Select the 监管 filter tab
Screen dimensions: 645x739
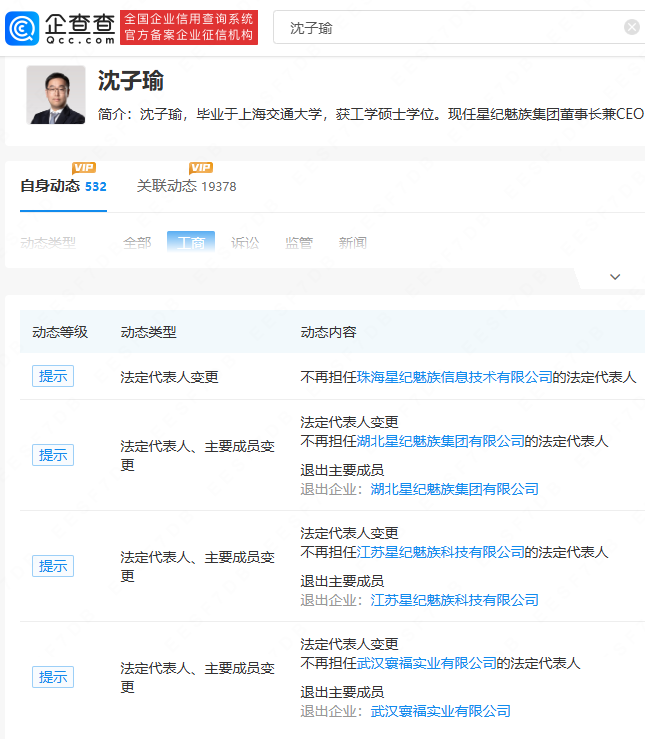pyautogui.click(x=299, y=243)
